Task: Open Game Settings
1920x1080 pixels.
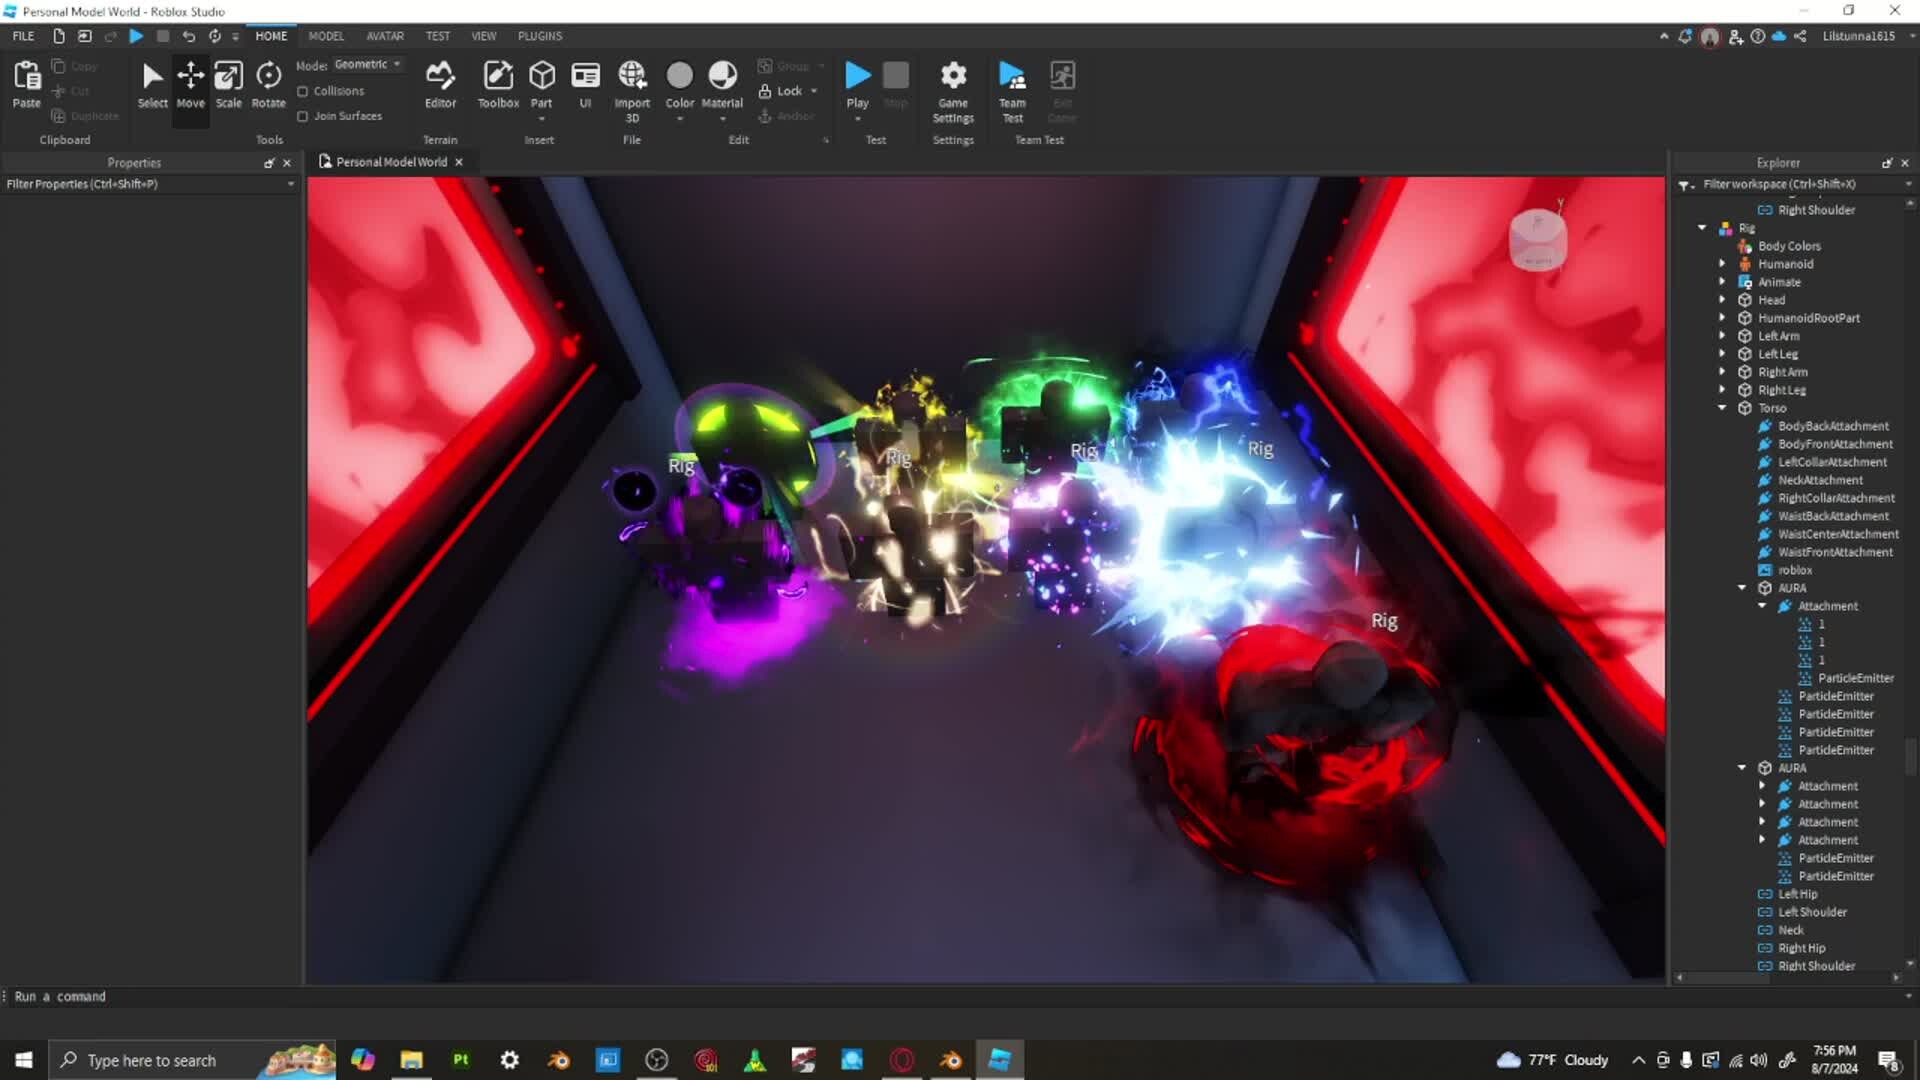Action: (952, 90)
